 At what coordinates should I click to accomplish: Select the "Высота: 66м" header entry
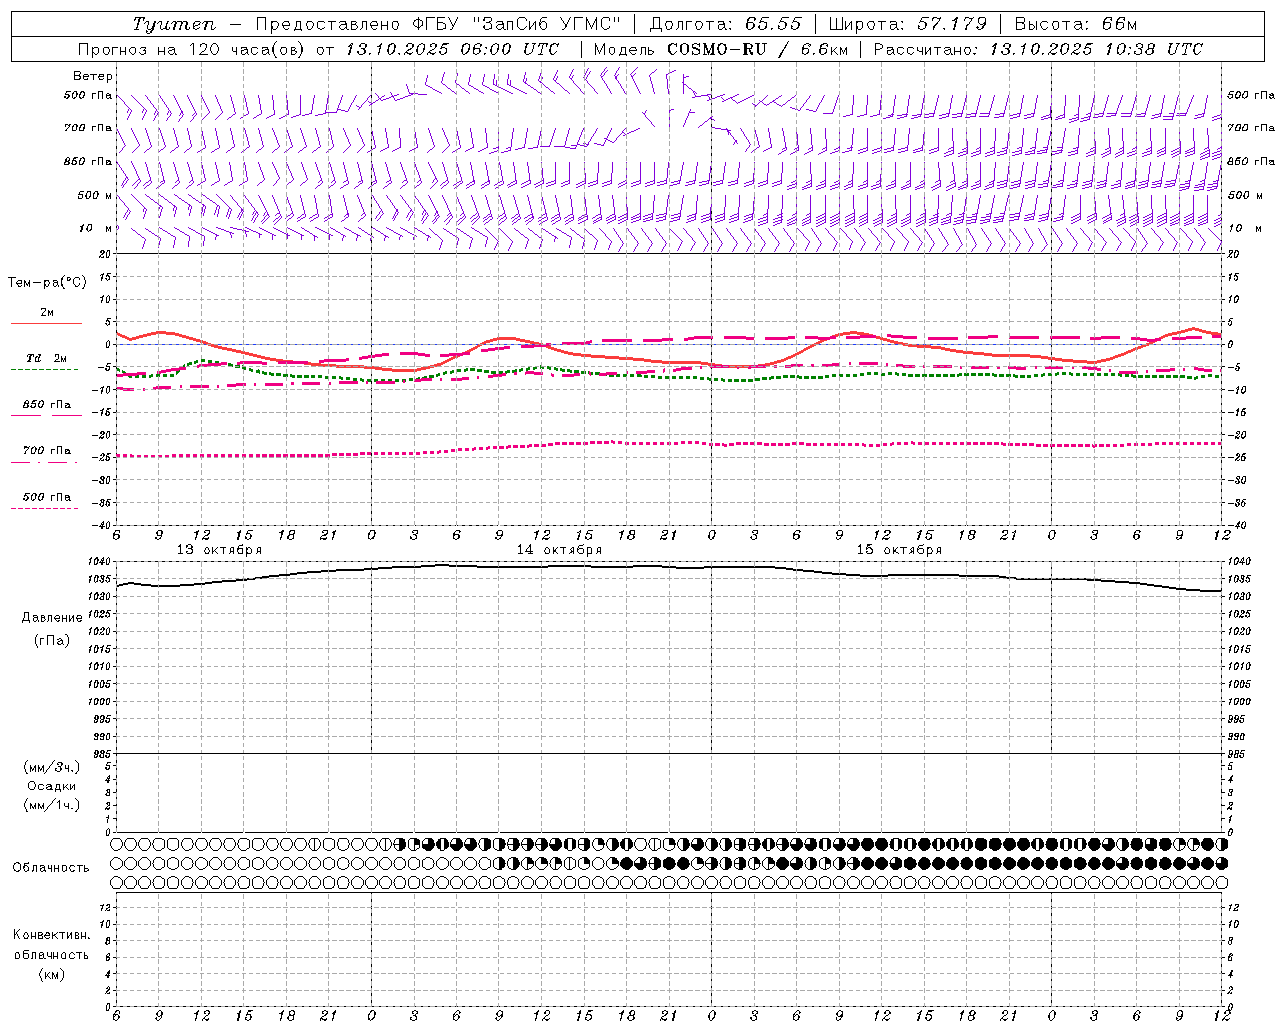(1076, 25)
